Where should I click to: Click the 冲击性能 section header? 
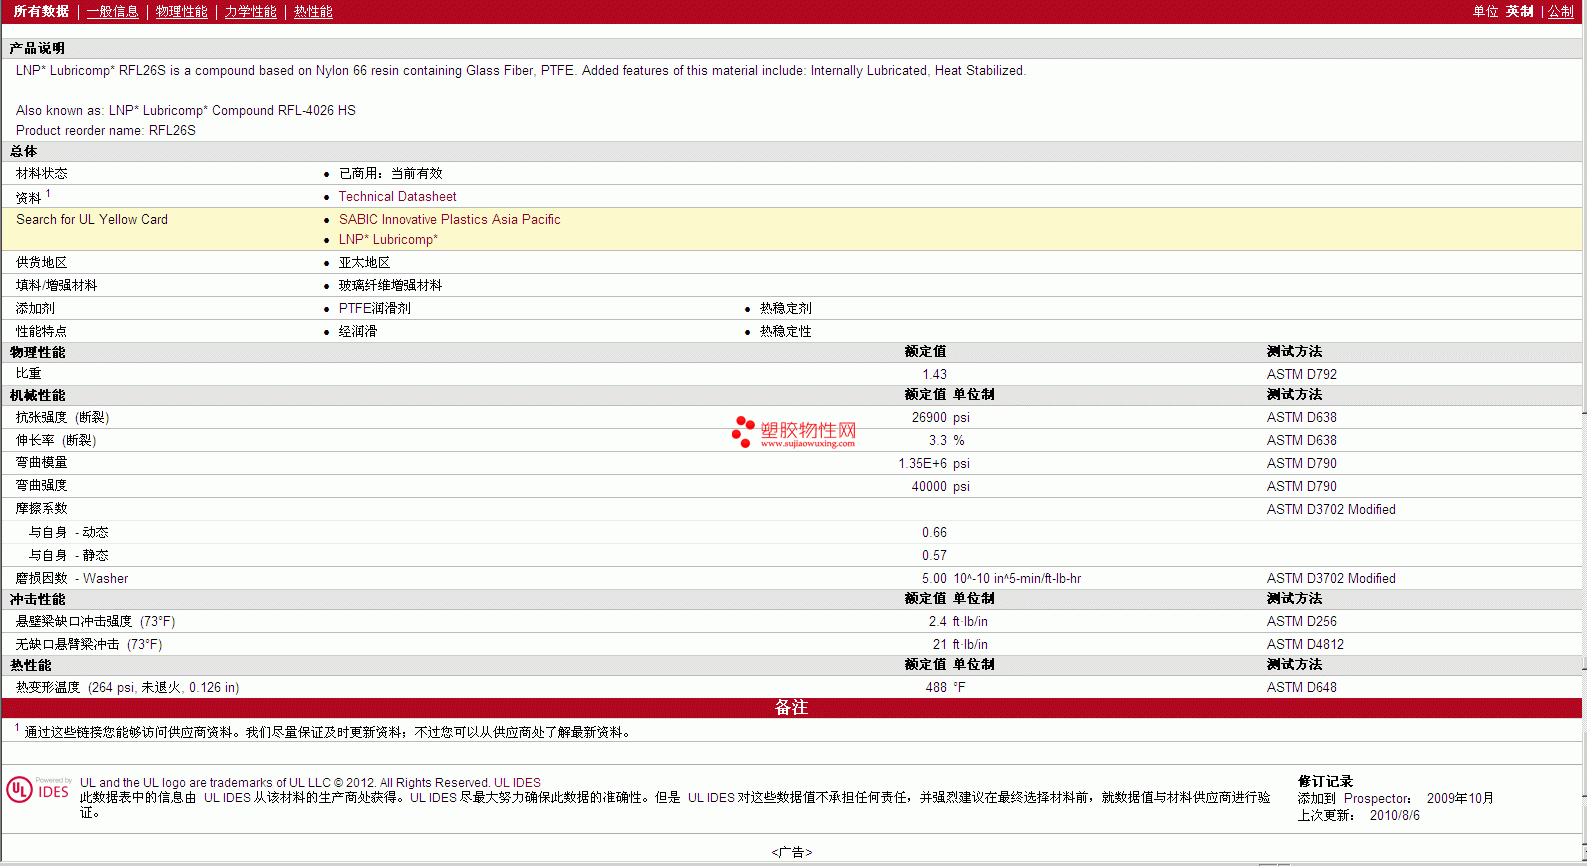tap(37, 600)
